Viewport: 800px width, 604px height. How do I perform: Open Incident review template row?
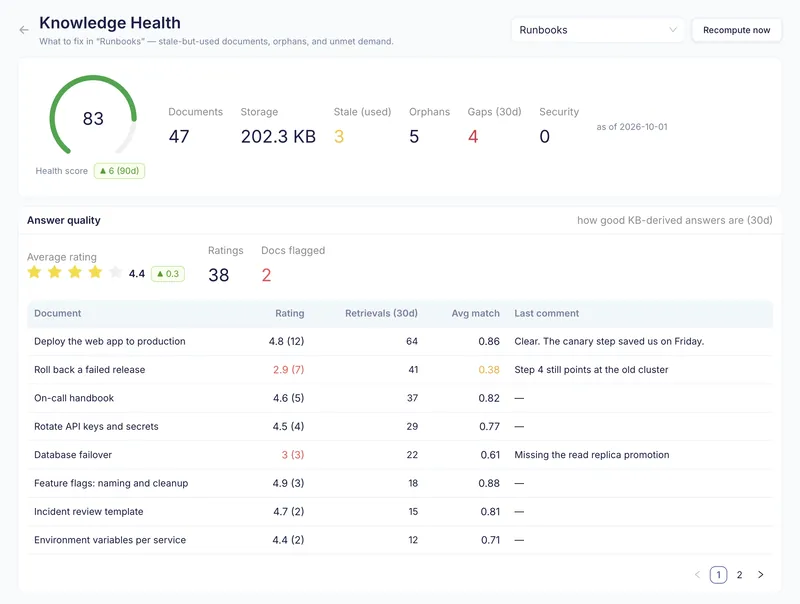pos(400,512)
